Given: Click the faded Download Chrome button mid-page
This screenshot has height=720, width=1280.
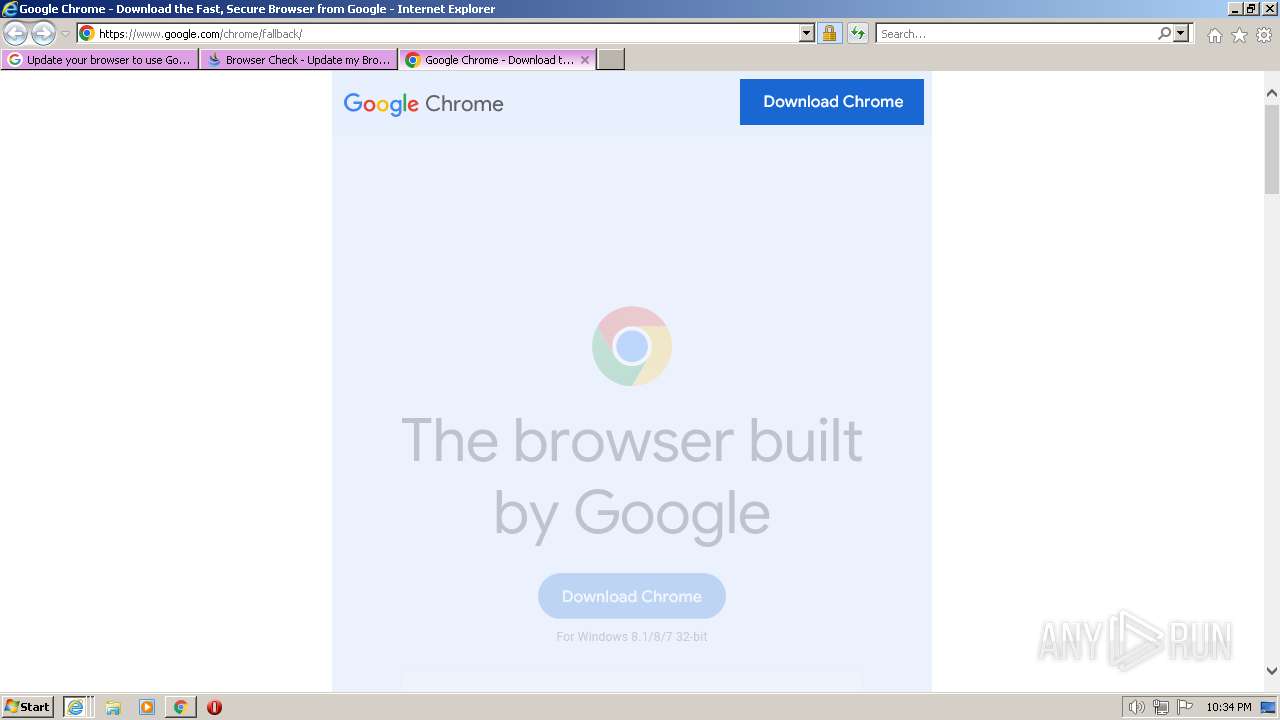Looking at the screenshot, I should [632, 596].
